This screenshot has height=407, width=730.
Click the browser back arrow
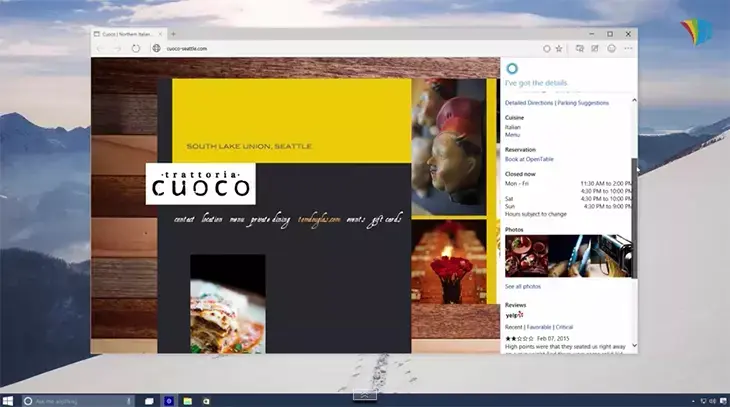pos(101,48)
